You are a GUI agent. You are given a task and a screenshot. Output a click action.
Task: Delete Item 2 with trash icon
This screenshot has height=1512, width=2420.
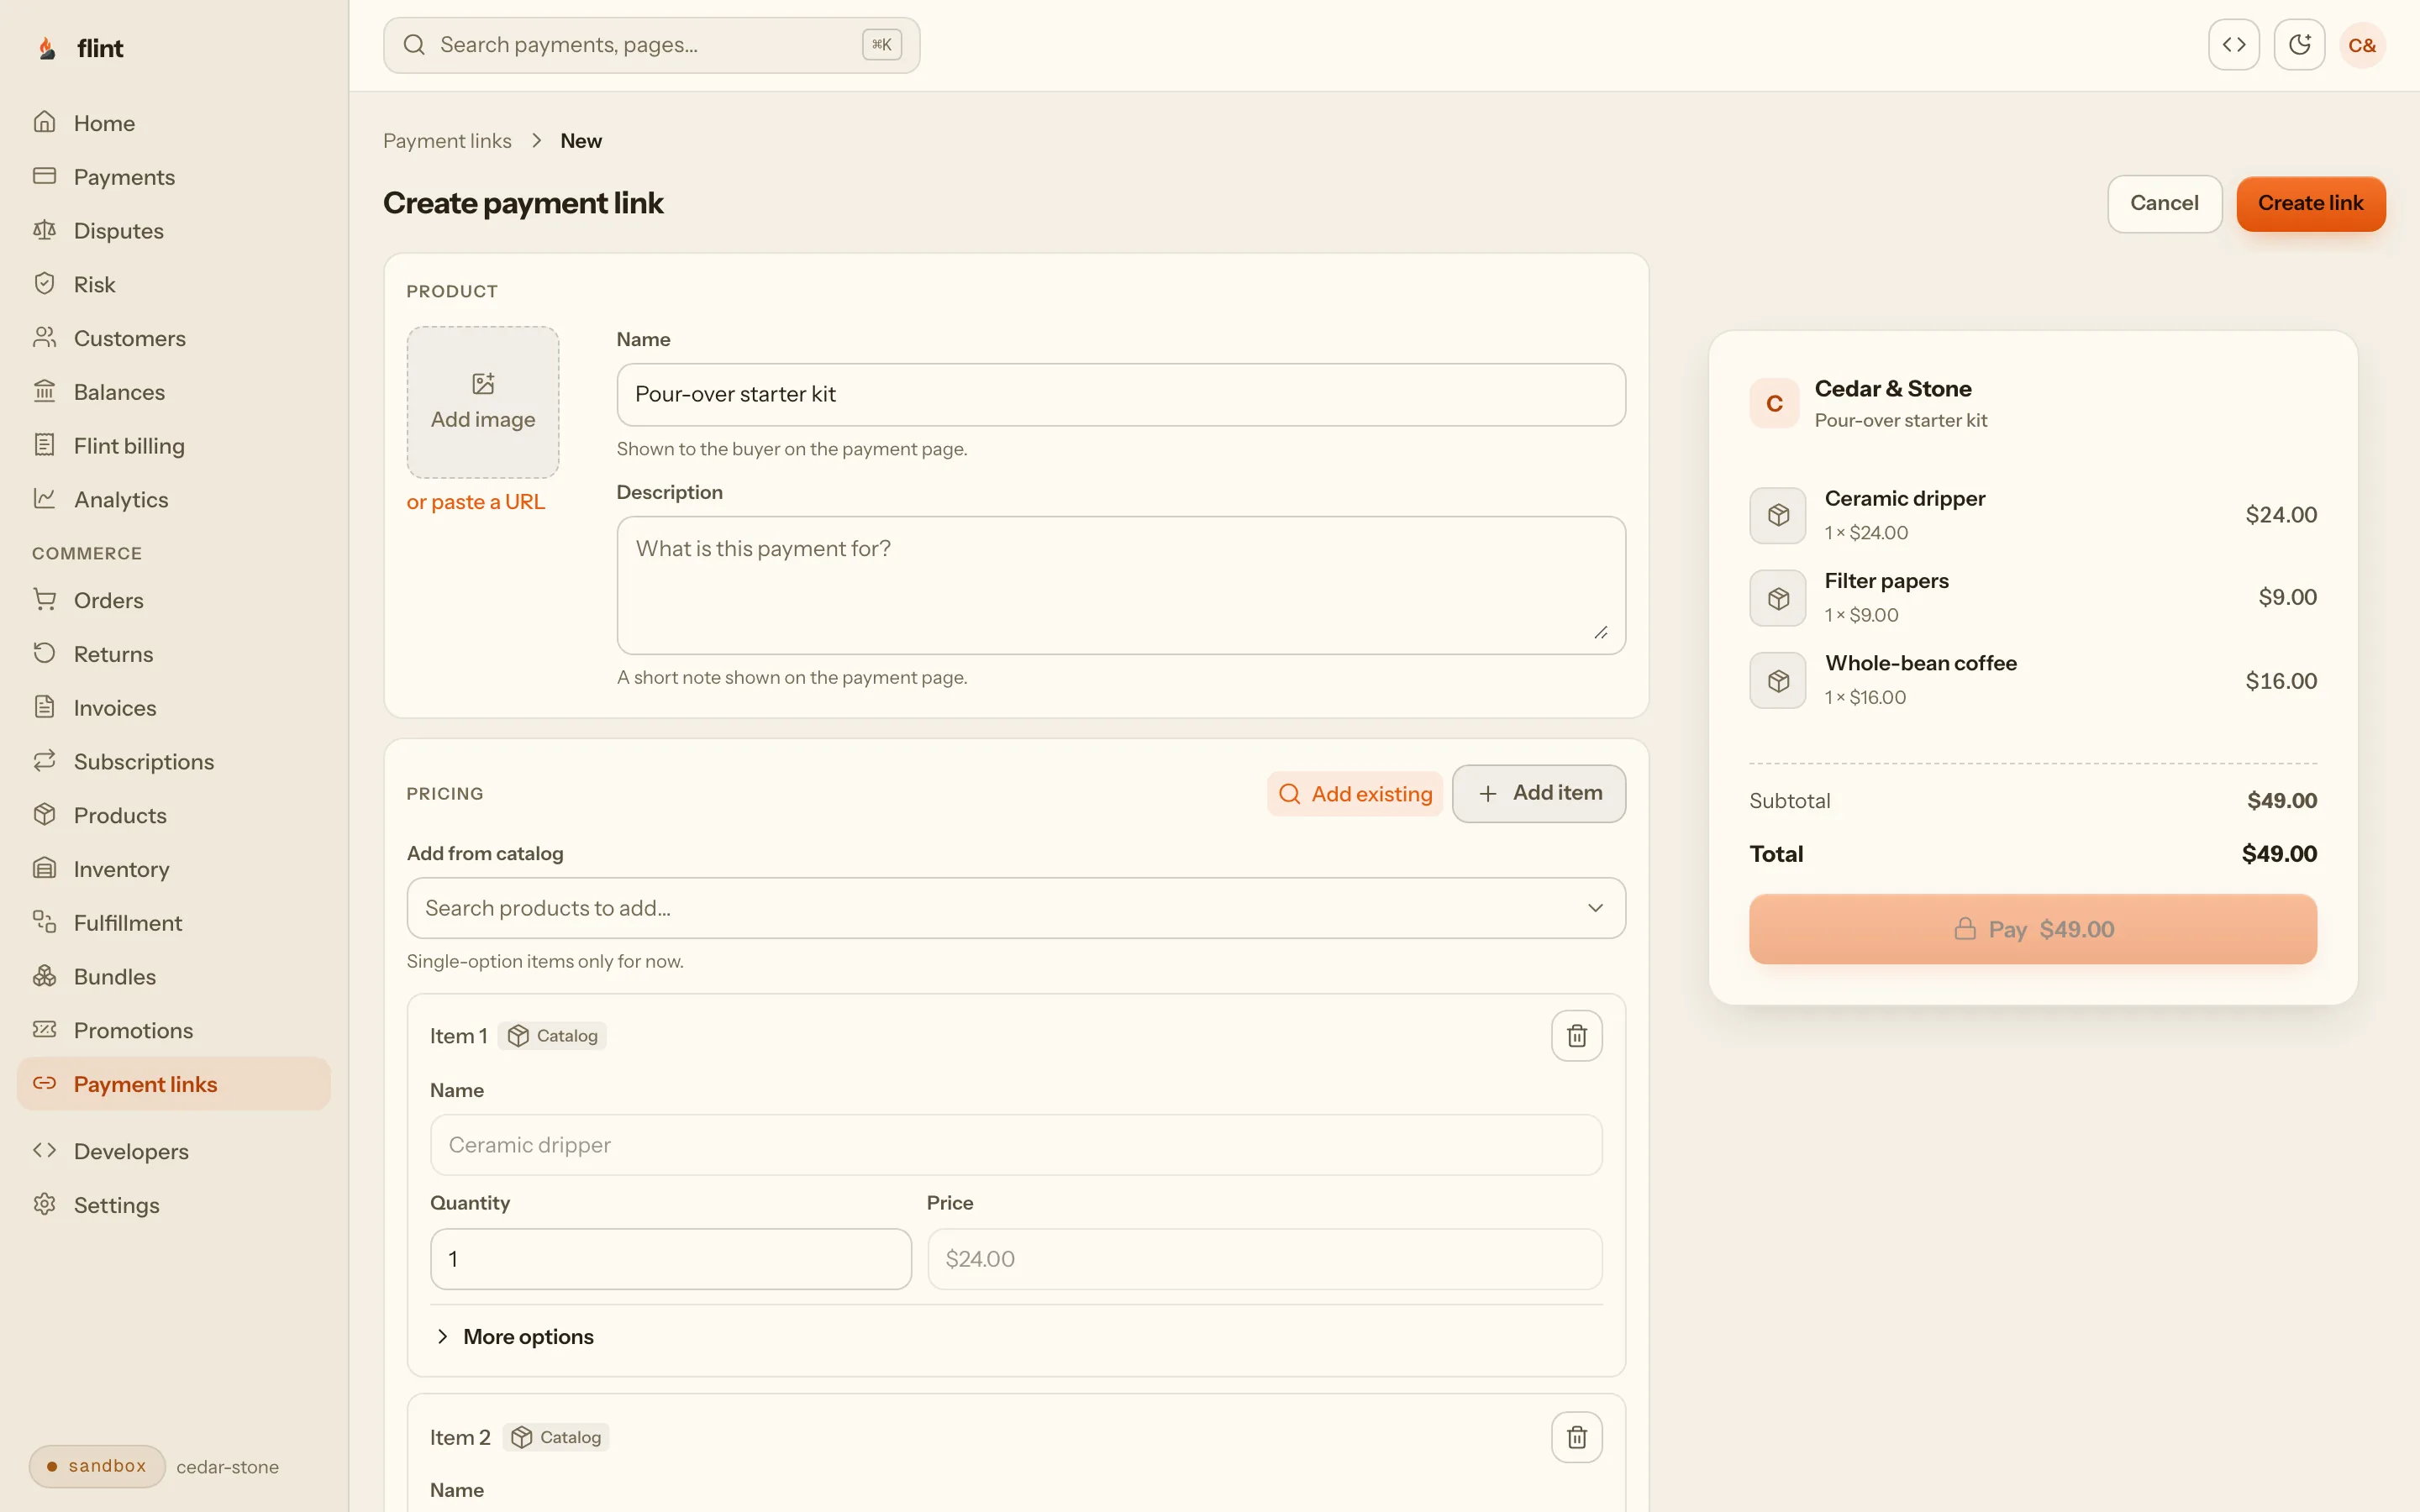pyautogui.click(x=1576, y=1437)
